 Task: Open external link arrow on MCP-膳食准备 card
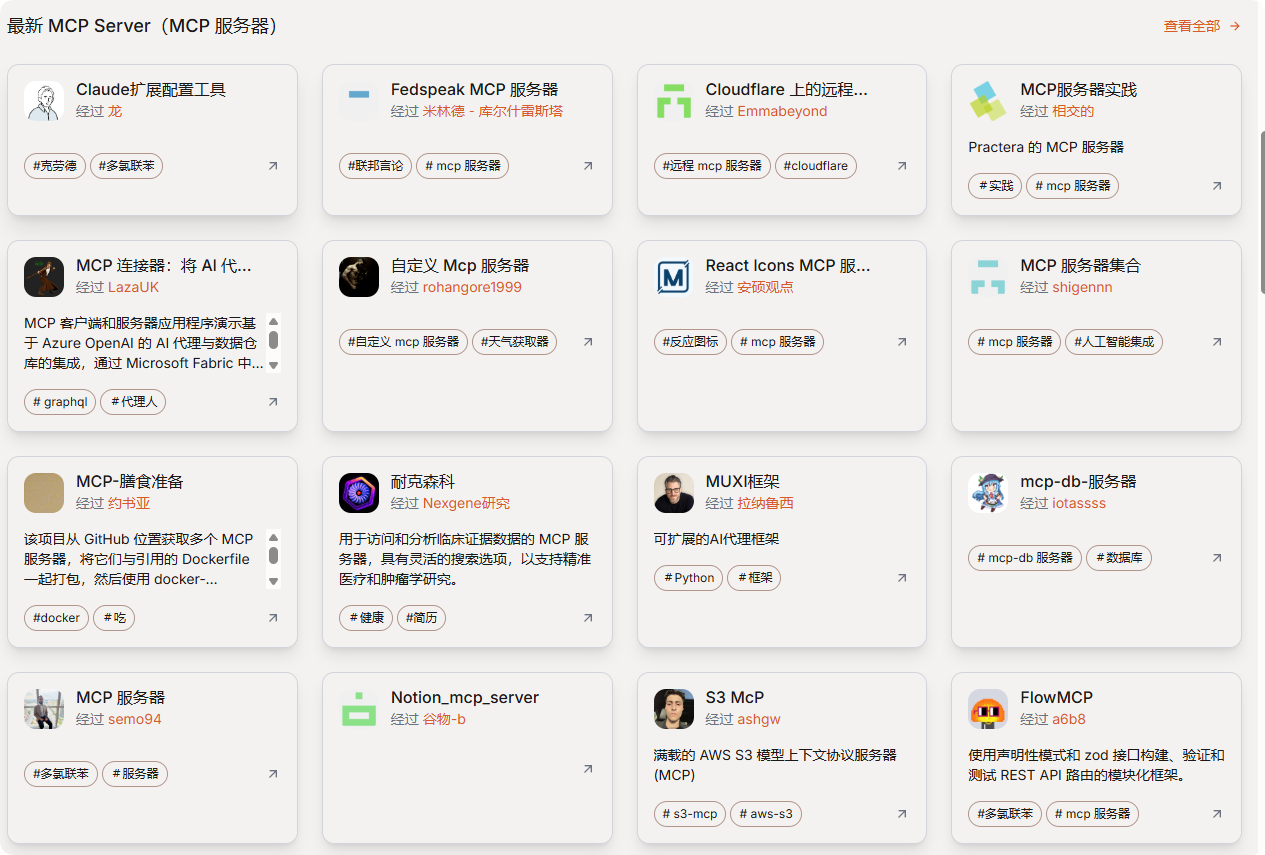click(273, 618)
